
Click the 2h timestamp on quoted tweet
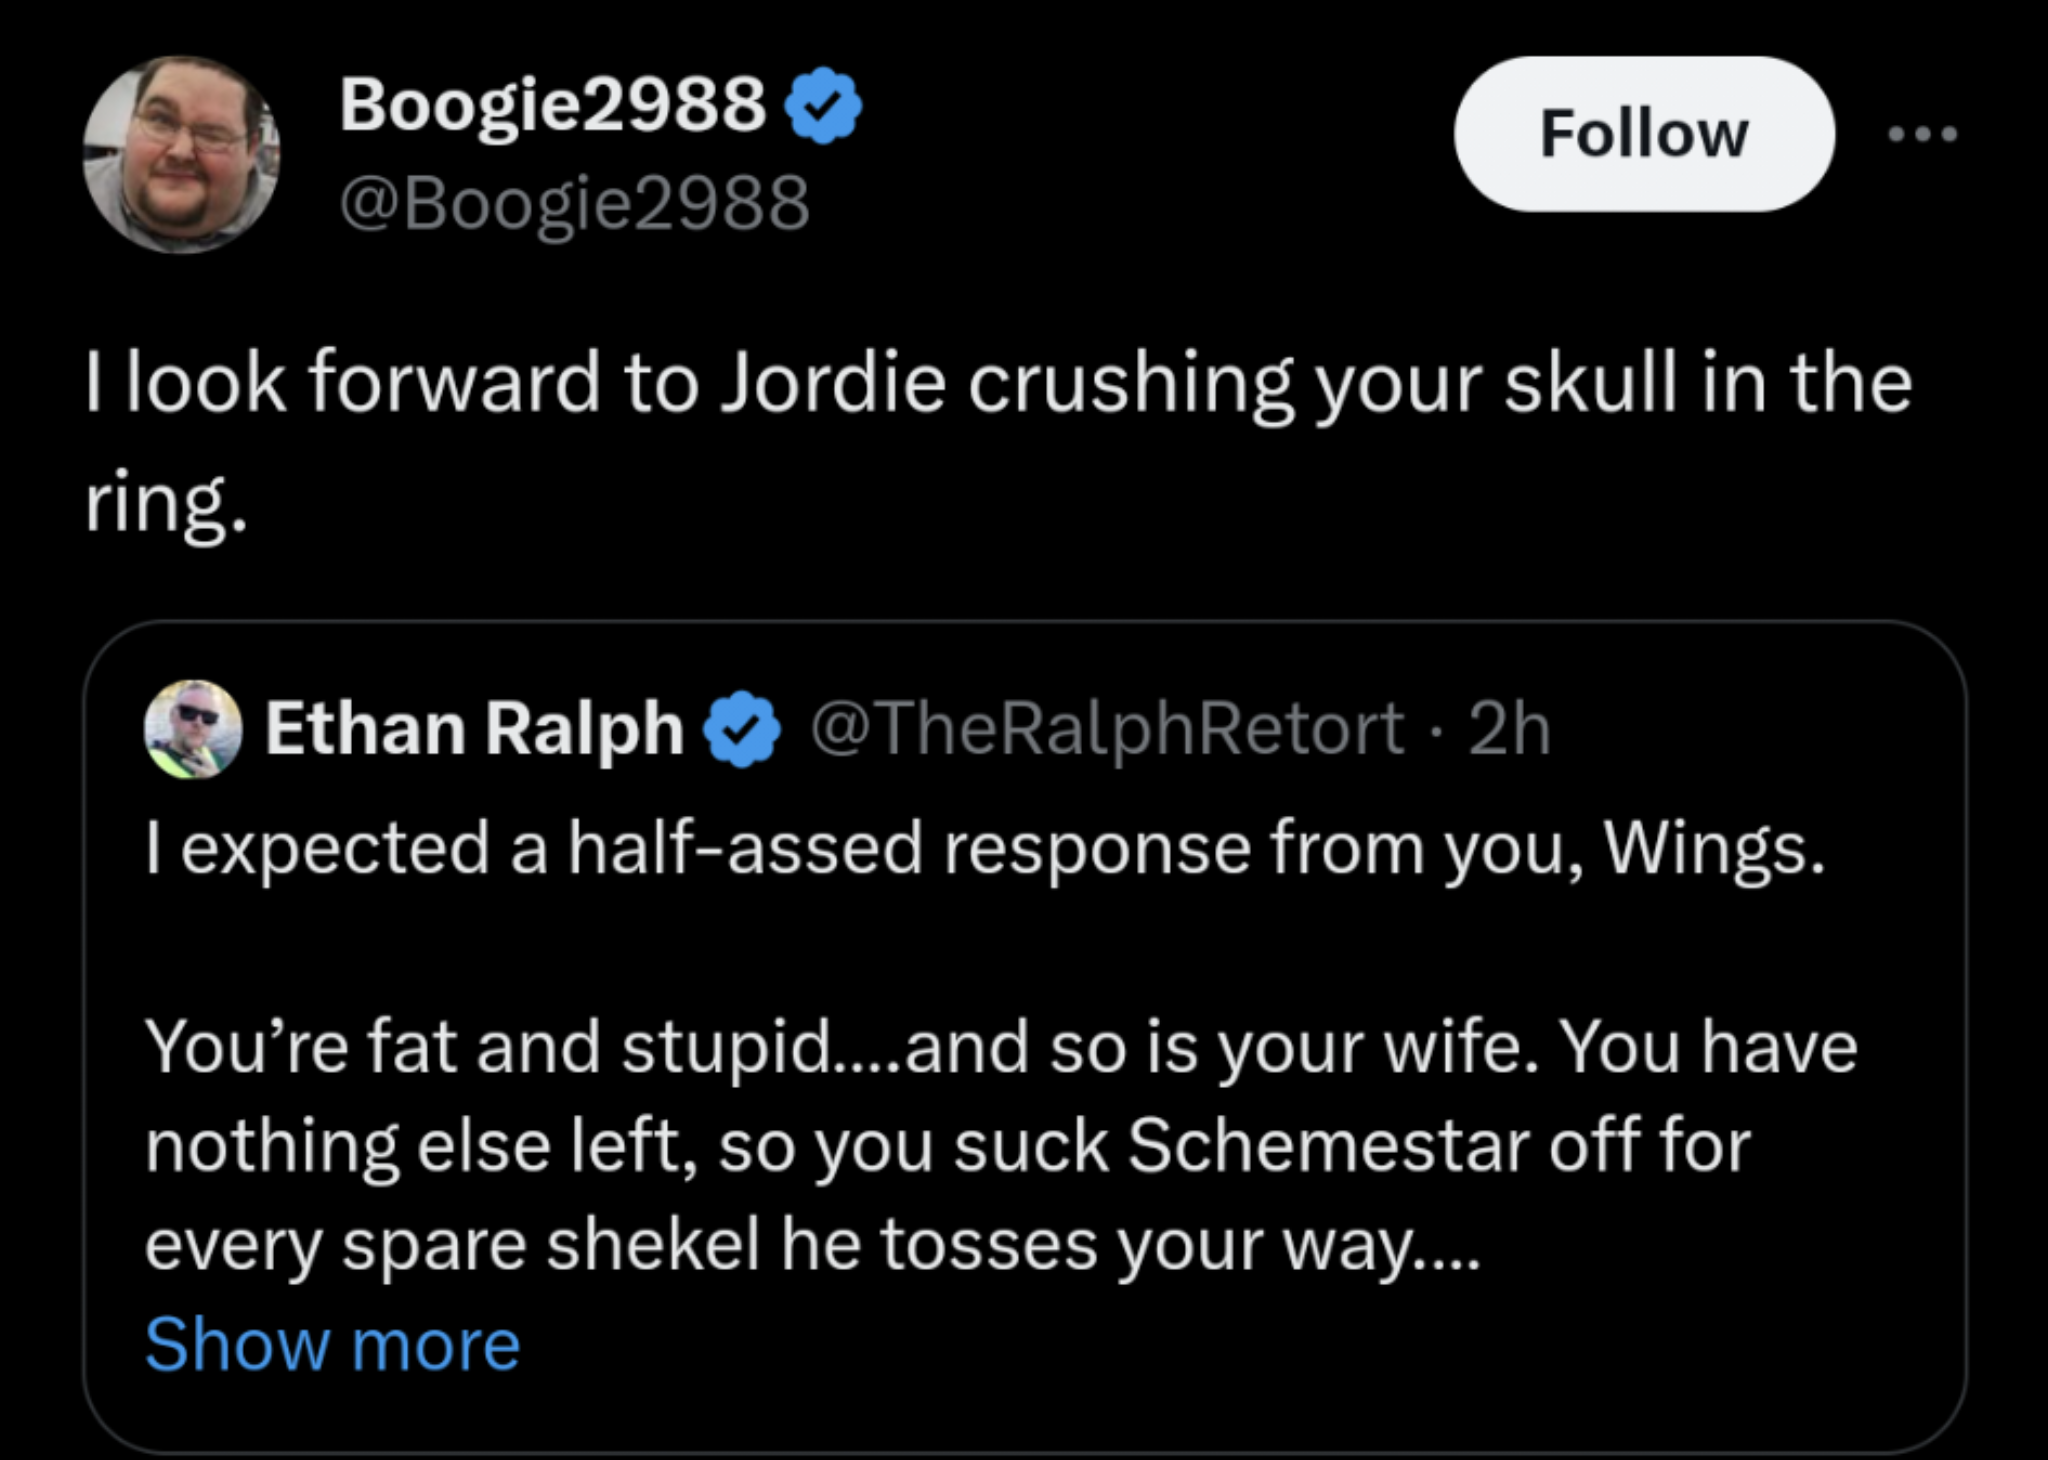[1510, 729]
